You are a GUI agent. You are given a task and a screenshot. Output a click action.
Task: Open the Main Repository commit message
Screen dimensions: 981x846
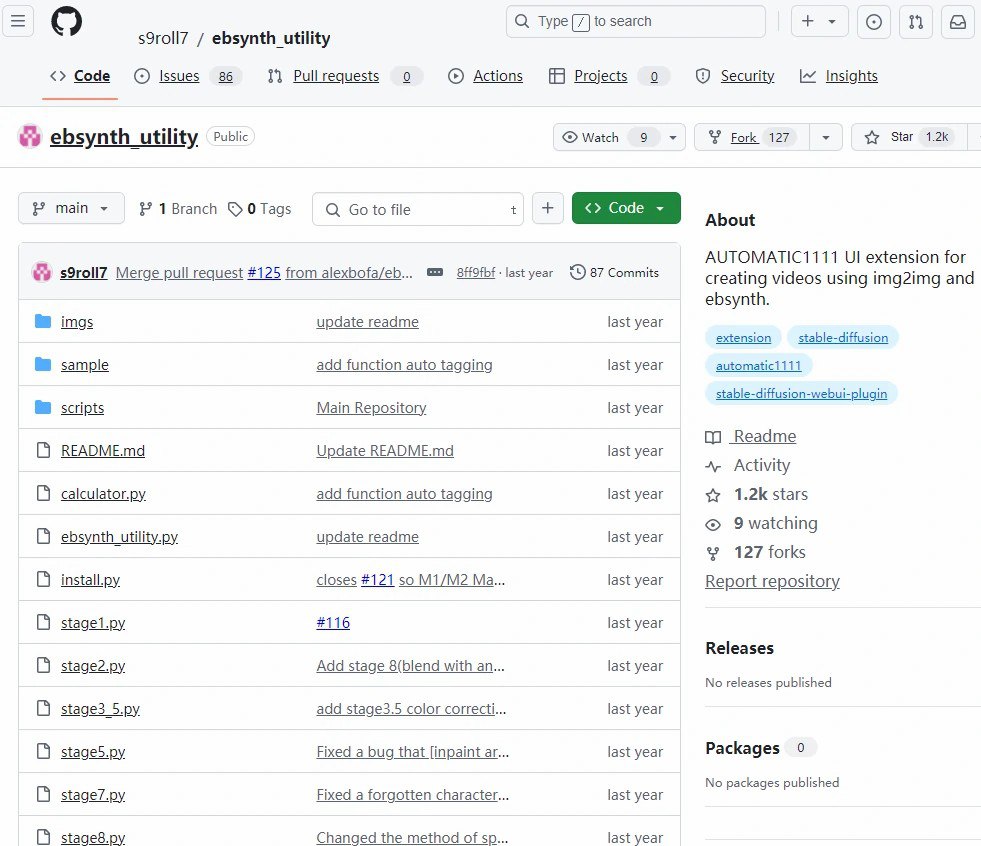[371, 408]
